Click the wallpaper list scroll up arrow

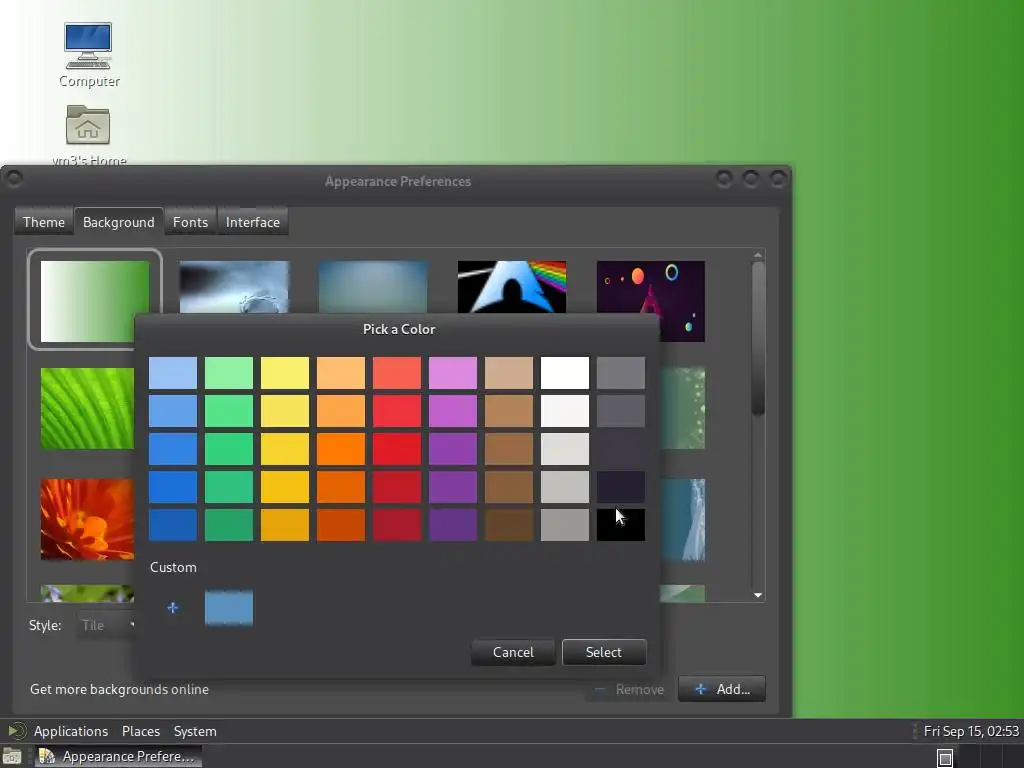(758, 255)
